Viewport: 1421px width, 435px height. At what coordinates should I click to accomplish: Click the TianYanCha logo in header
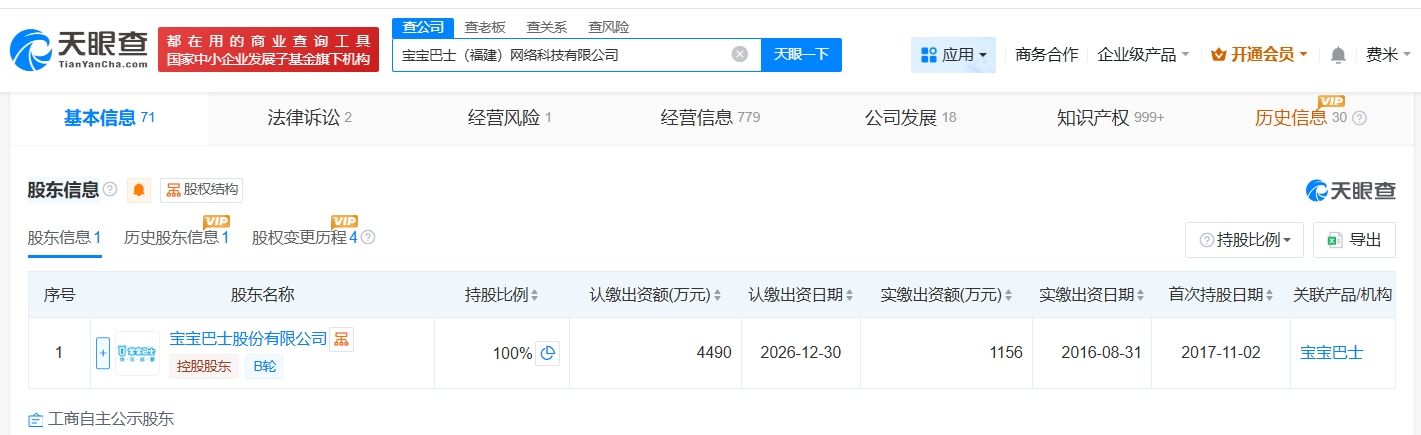click(x=79, y=49)
